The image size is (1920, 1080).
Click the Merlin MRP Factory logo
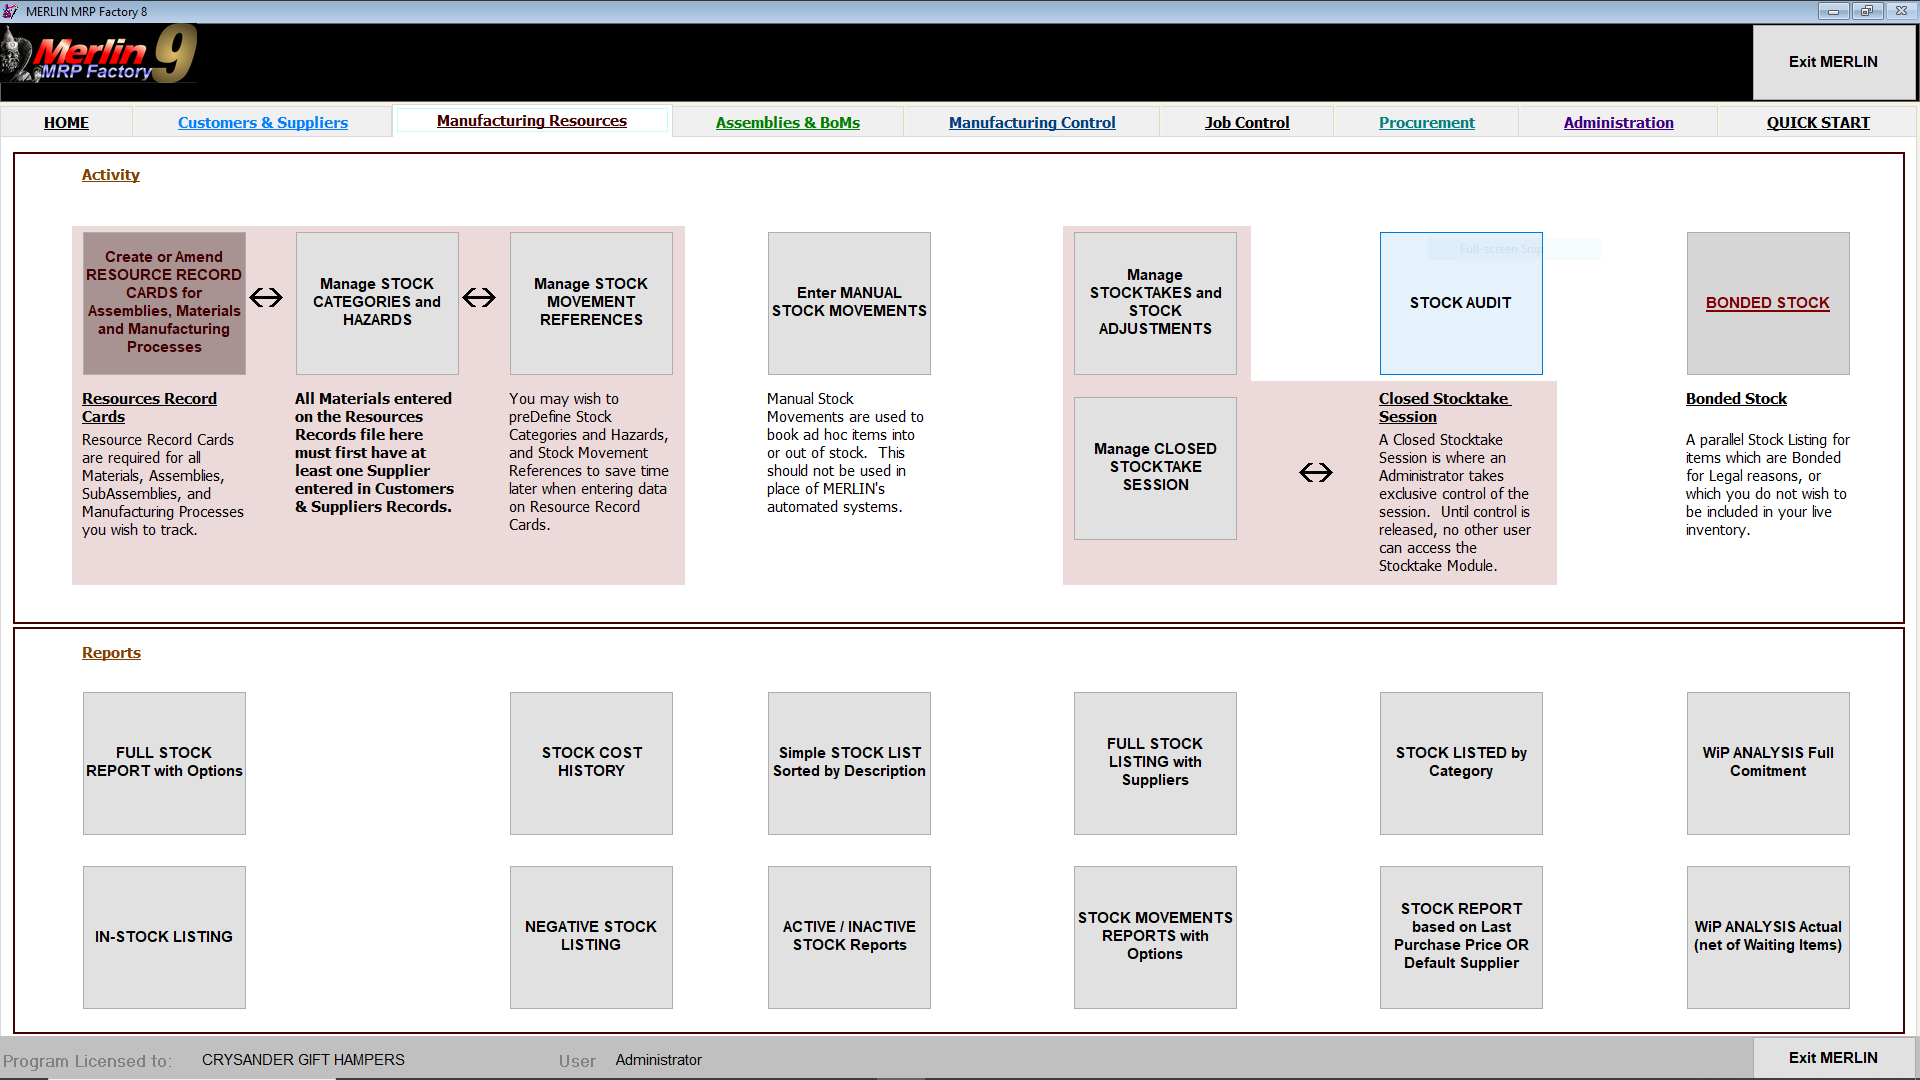click(100, 56)
